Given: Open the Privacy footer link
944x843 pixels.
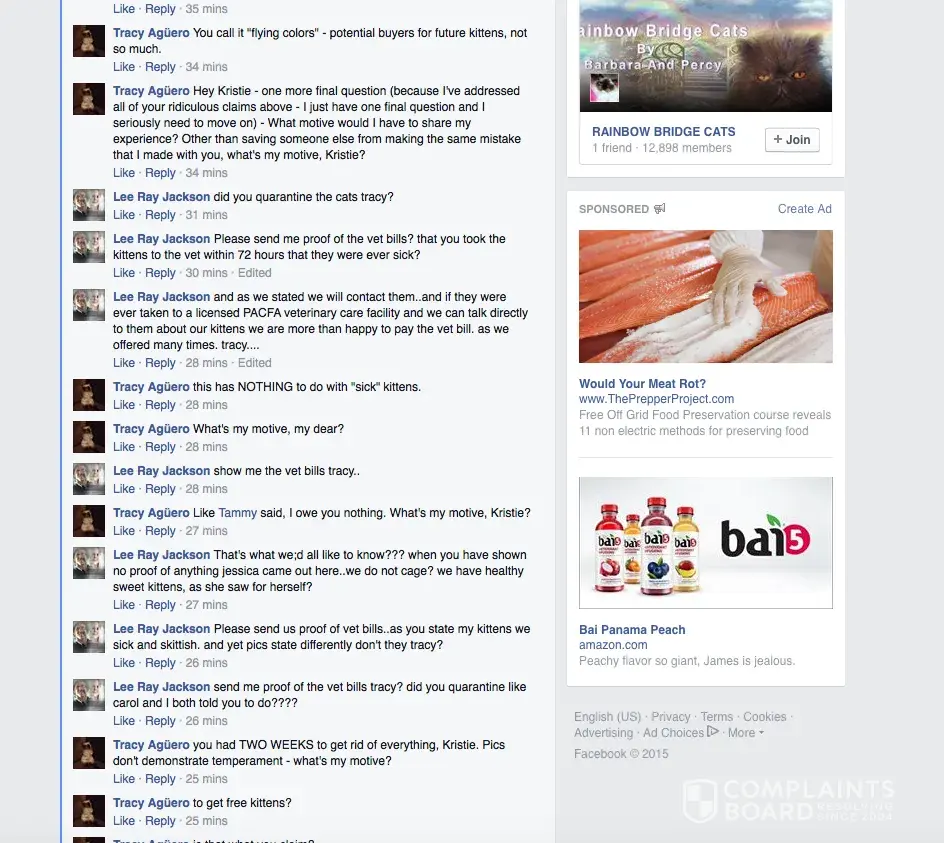Looking at the screenshot, I should (x=671, y=717).
